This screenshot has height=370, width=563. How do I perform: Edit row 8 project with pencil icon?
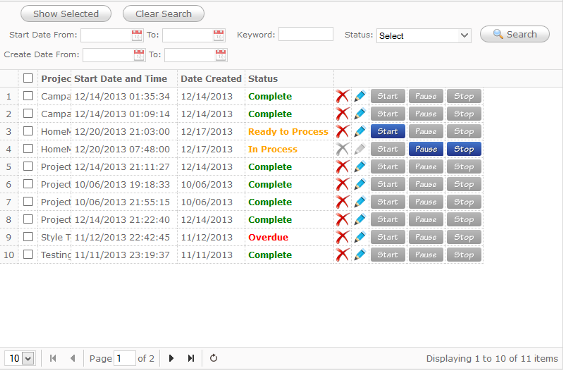pos(360,219)
